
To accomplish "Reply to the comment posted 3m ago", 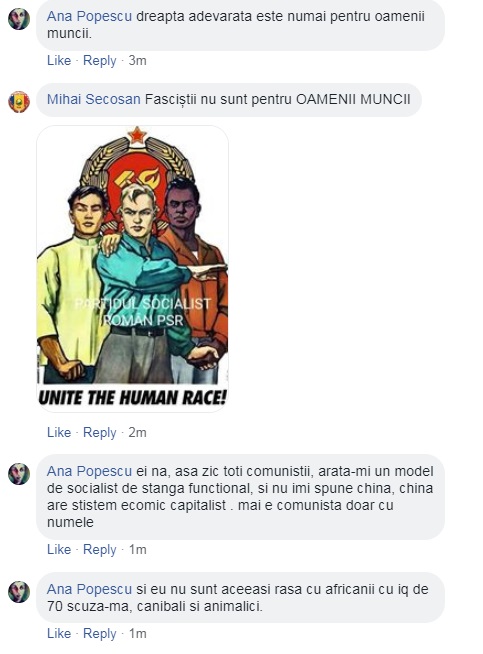I will click(100, 61).
